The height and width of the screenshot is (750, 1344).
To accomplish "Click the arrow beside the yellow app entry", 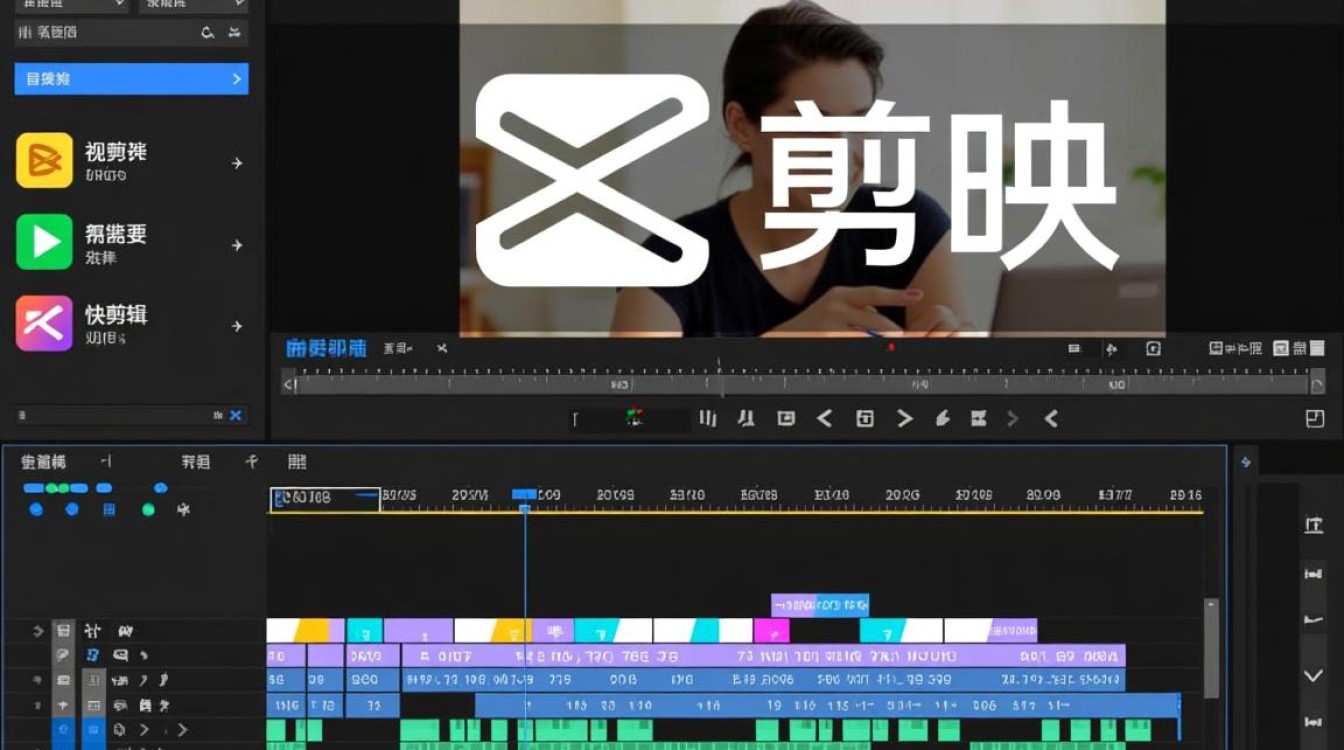I will click(237, 163).
